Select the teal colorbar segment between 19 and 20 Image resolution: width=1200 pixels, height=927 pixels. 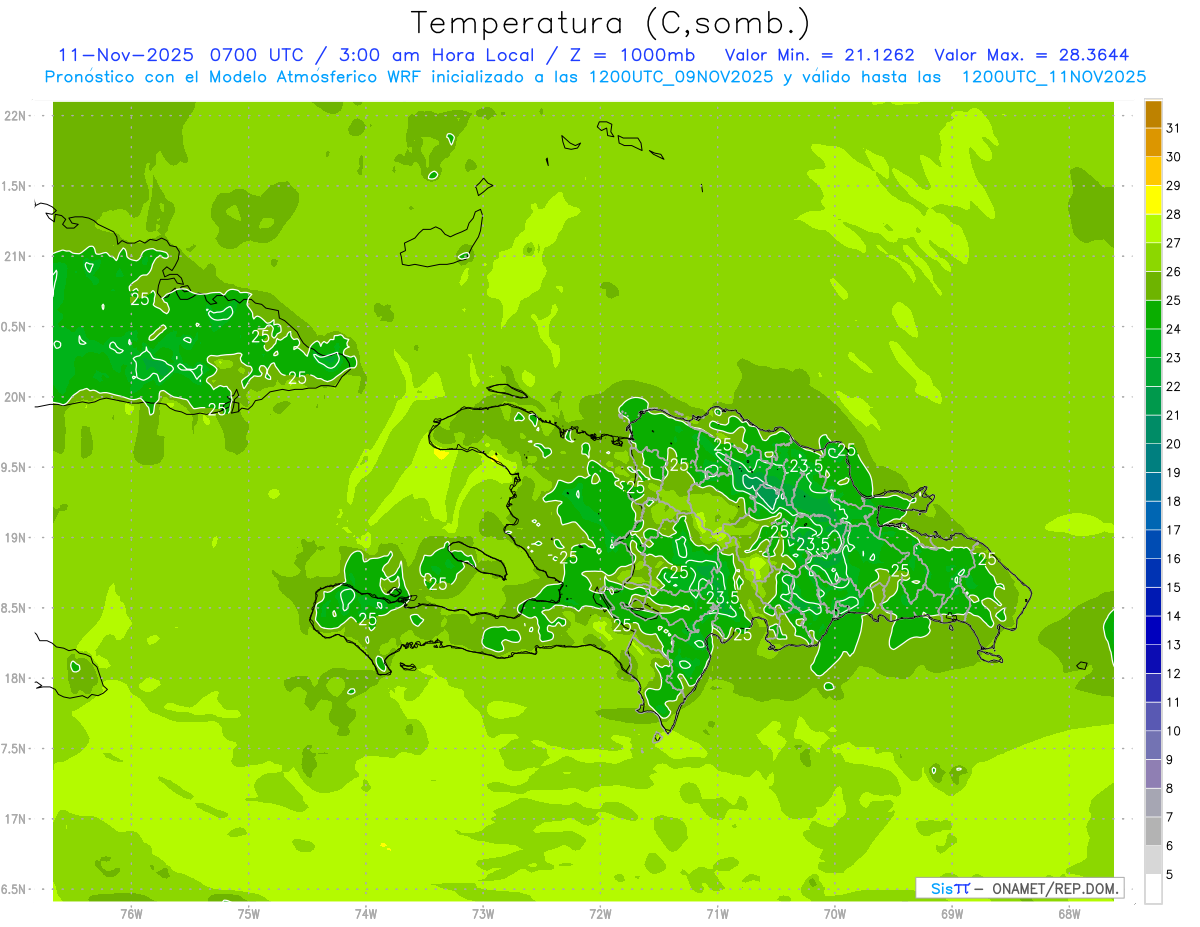tap(1153, 459)
